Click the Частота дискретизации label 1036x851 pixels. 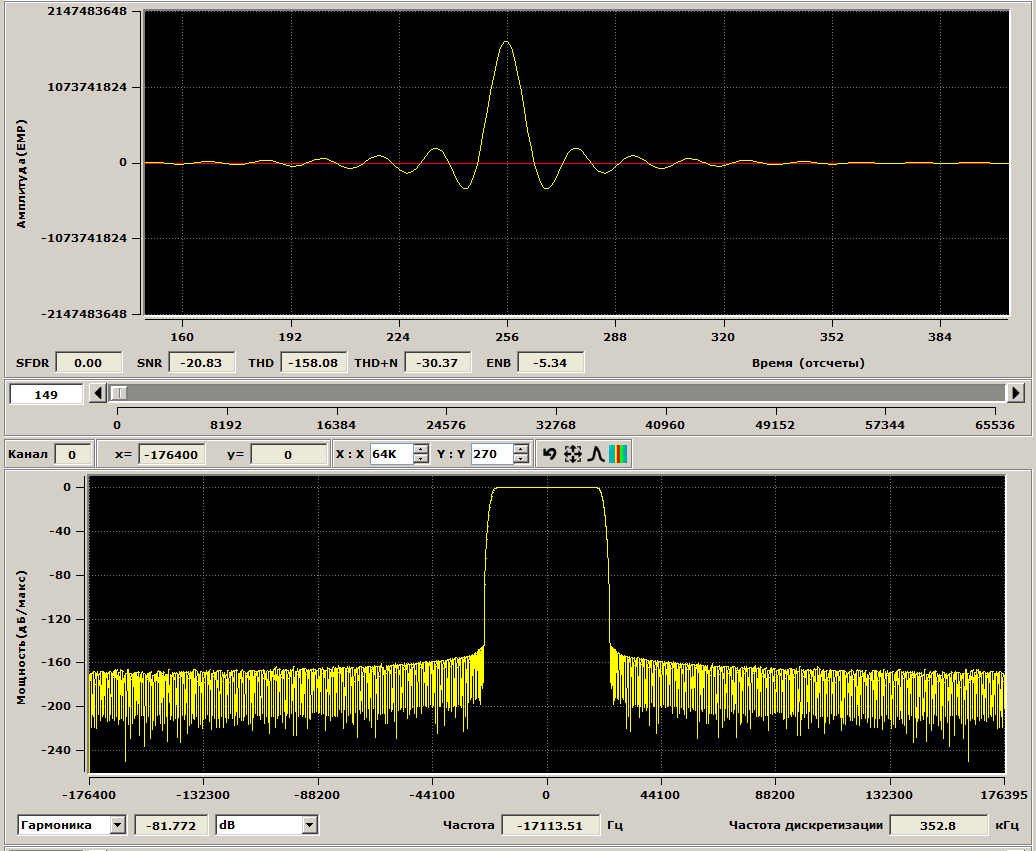805,825
